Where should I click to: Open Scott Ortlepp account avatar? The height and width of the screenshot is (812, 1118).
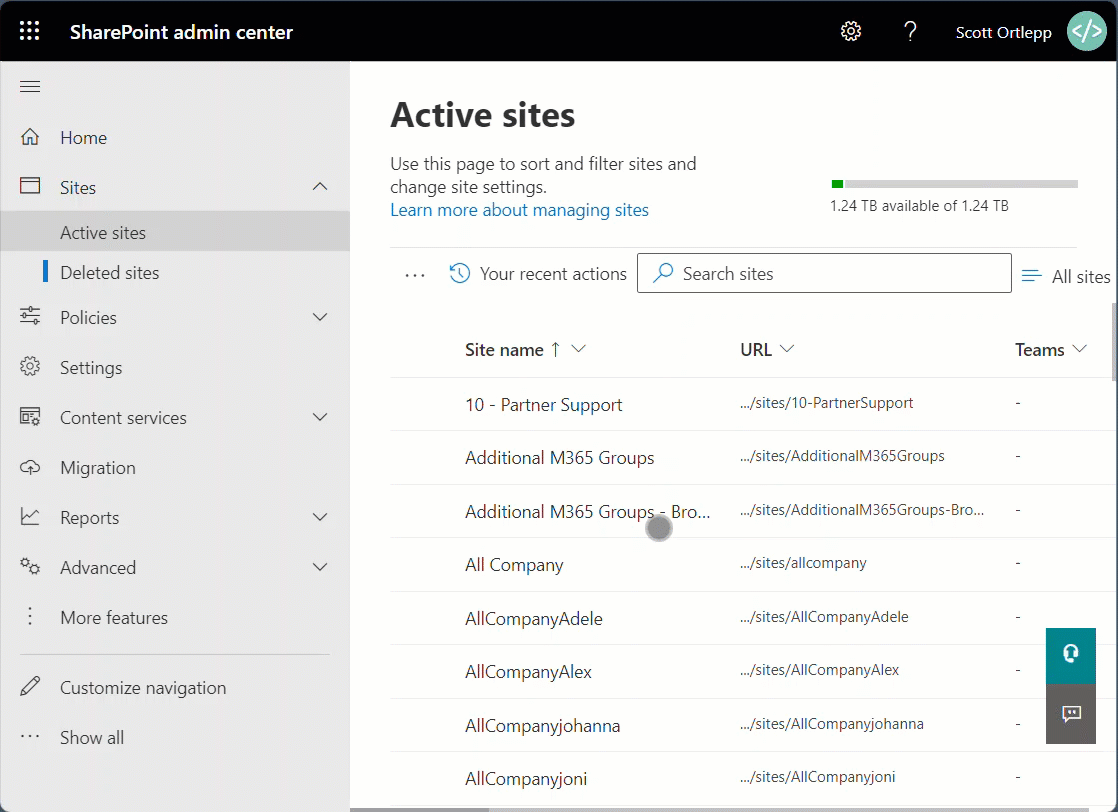pos(1086,31)
